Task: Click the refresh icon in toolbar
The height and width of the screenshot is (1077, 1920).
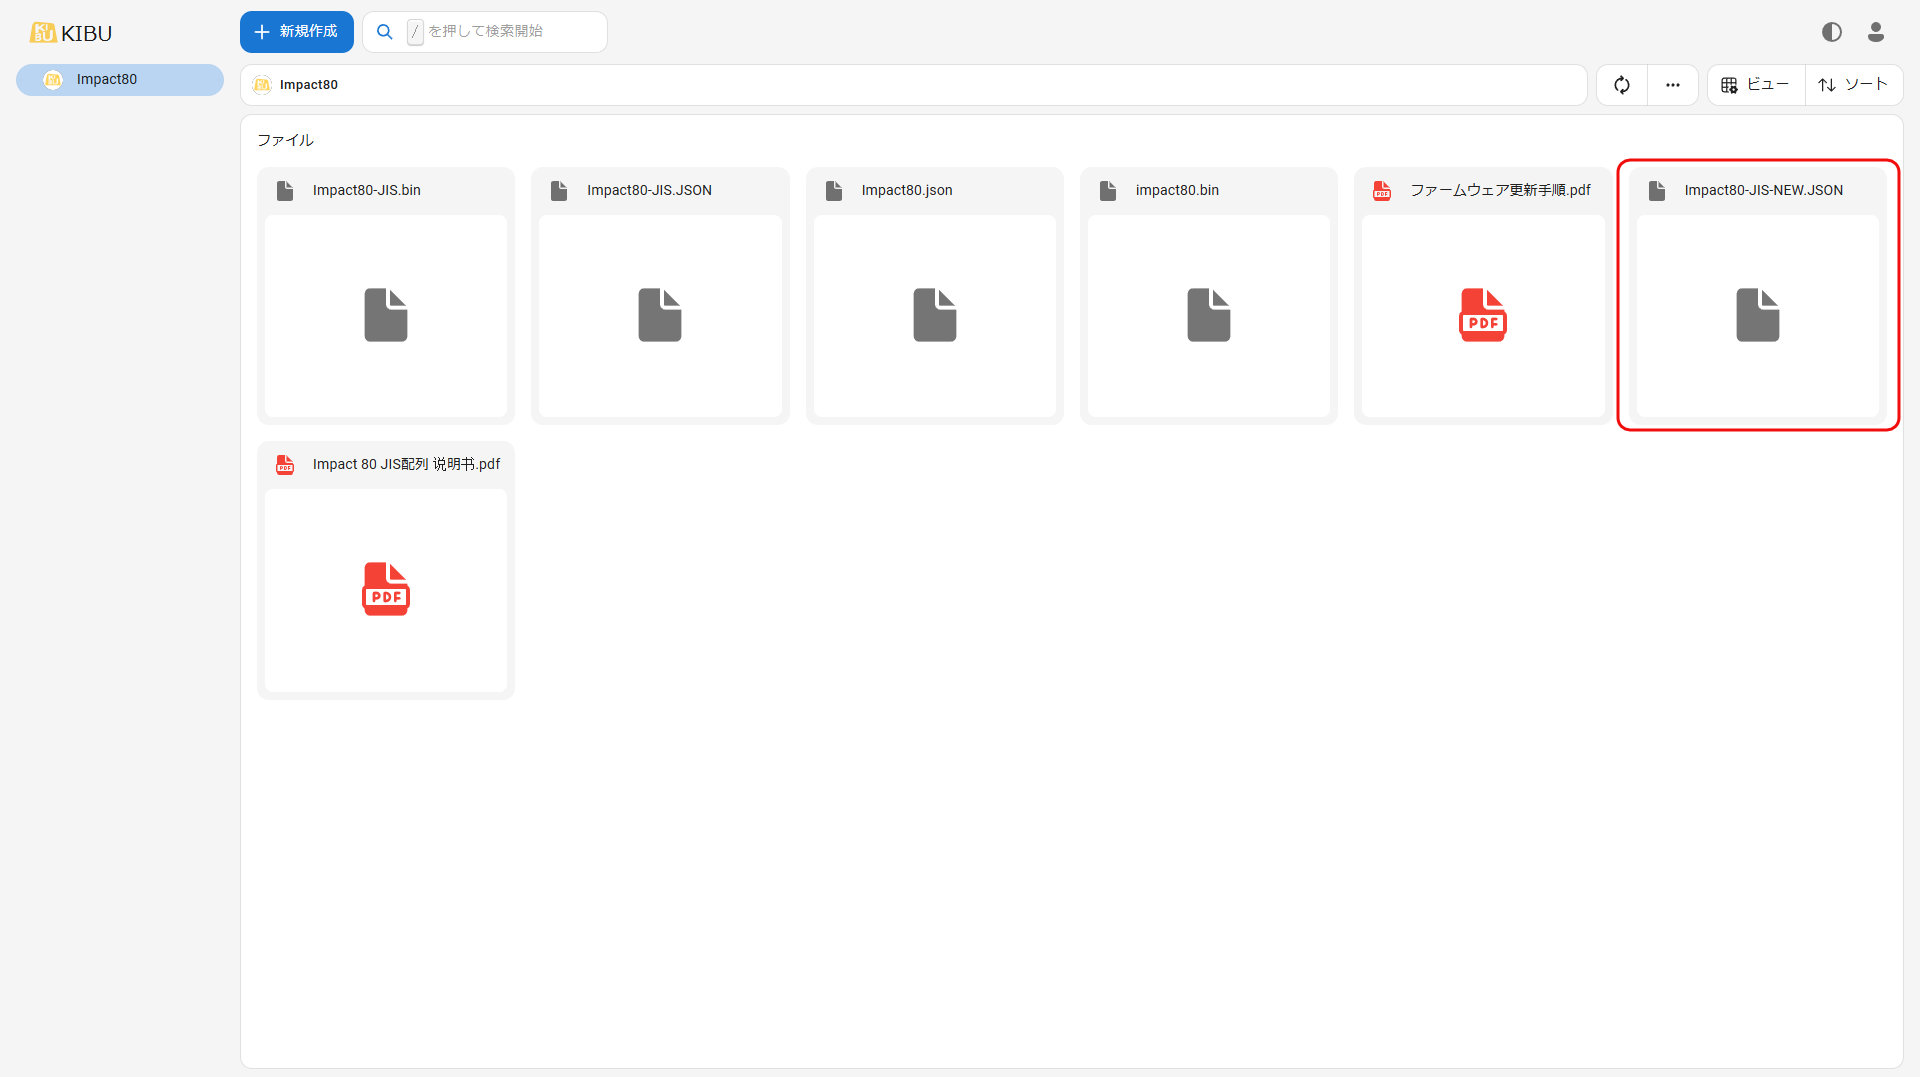Action: [1621, 85]
